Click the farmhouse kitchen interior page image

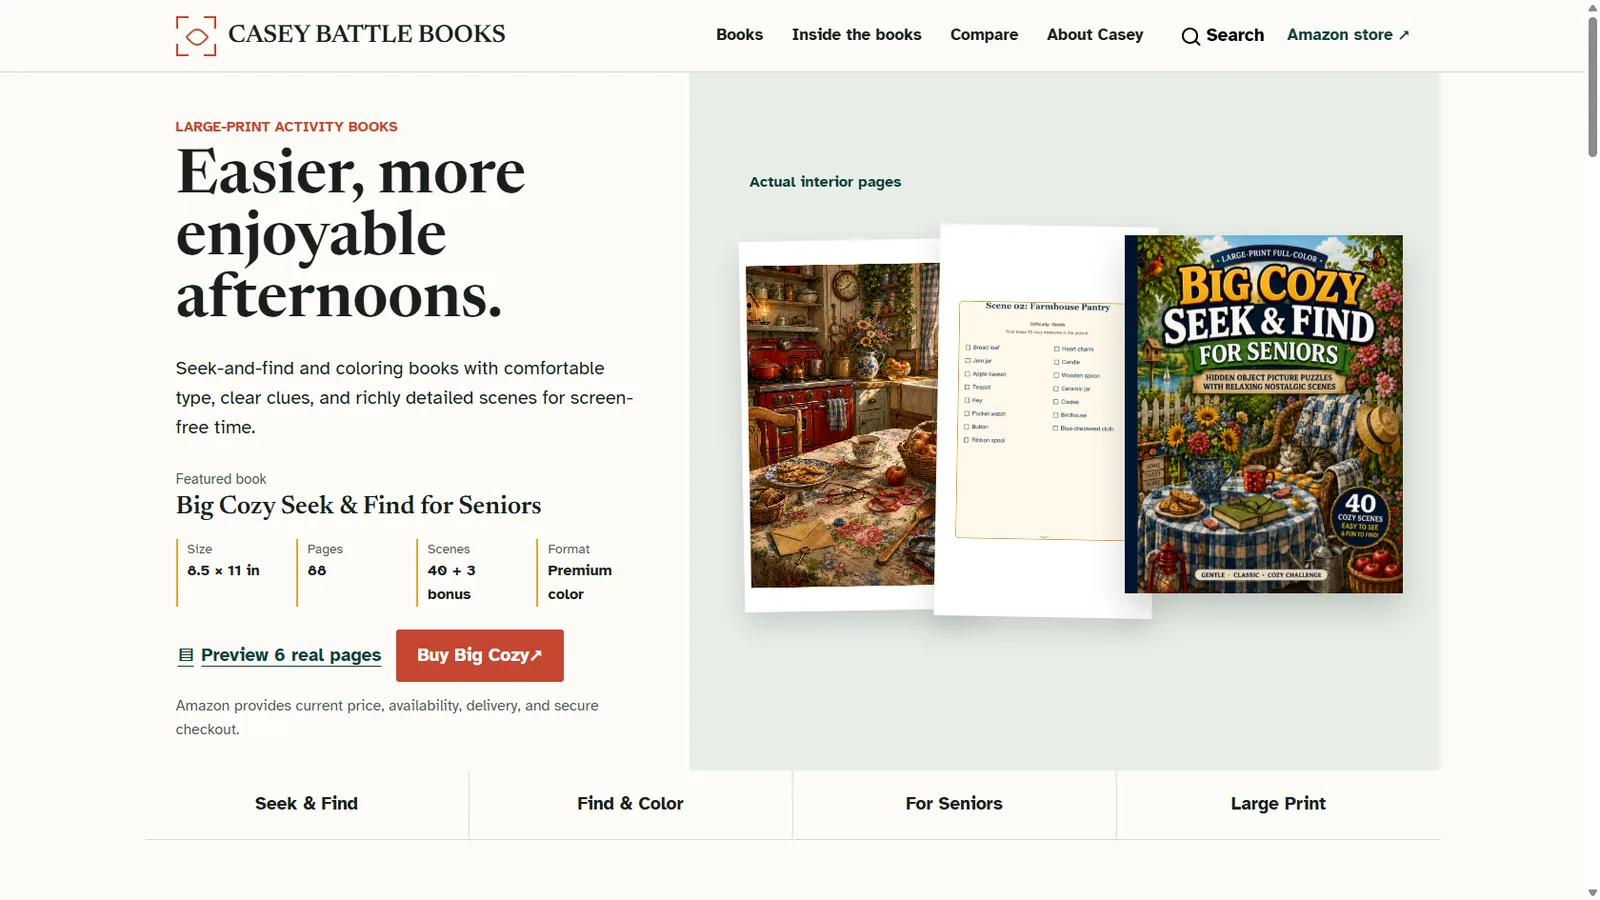pos(842,425)
